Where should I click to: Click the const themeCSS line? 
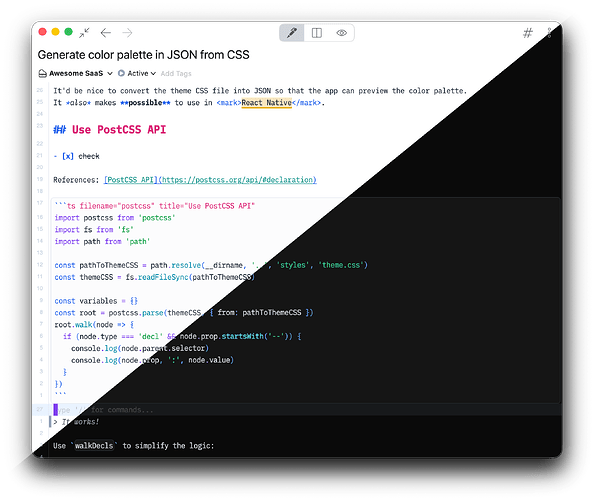(x=155, y=277)
